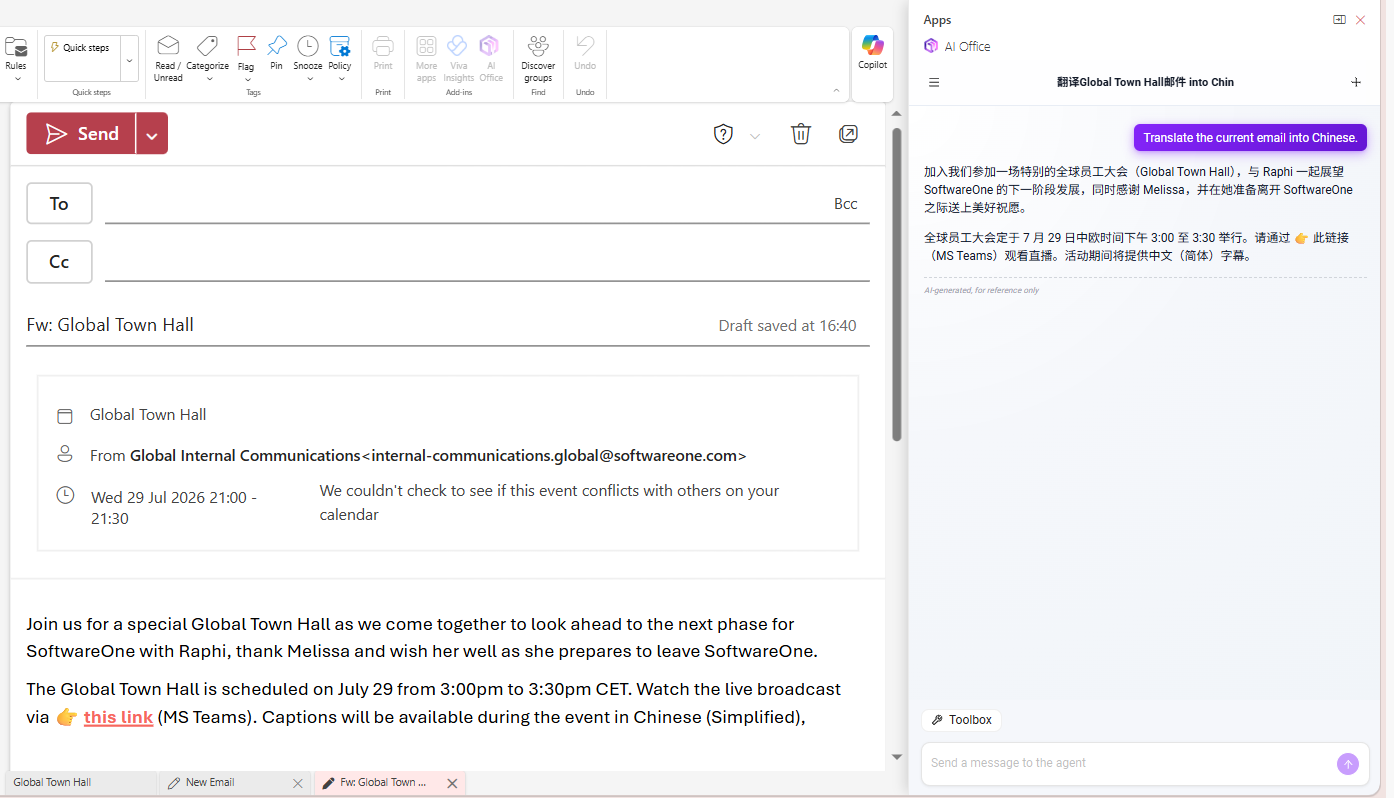Open hamburger menu in AI Office panel
The width and height of the screenshot is (1394, 798).
[934, 83]
